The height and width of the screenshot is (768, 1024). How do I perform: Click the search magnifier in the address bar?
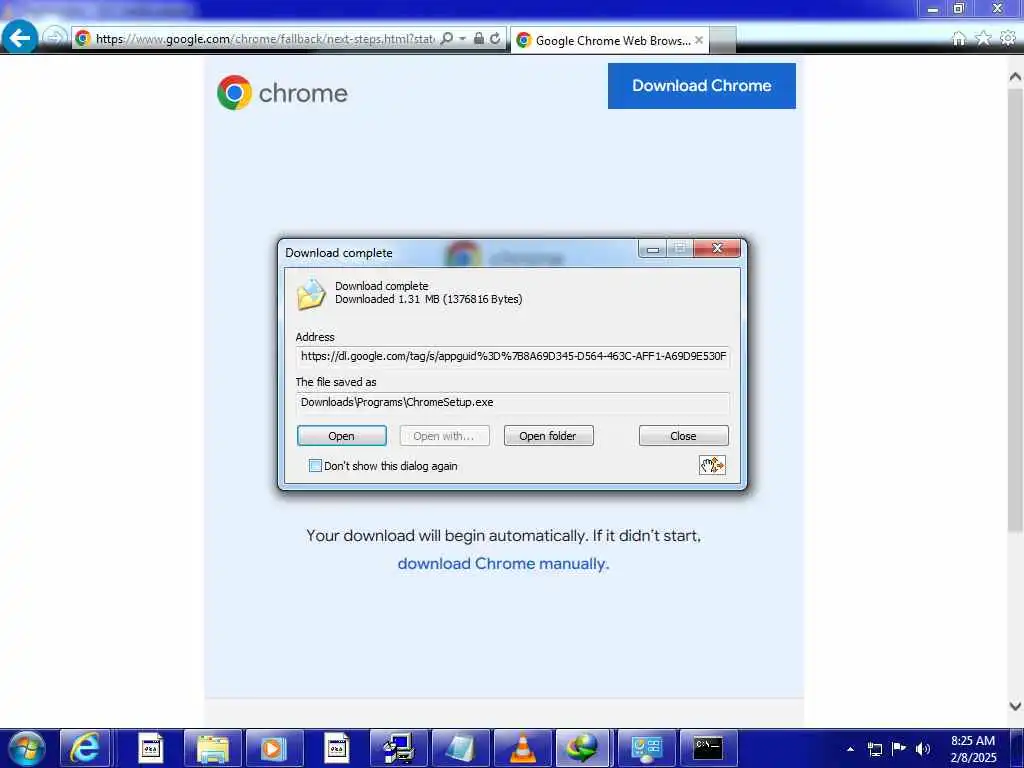point(447,39)
